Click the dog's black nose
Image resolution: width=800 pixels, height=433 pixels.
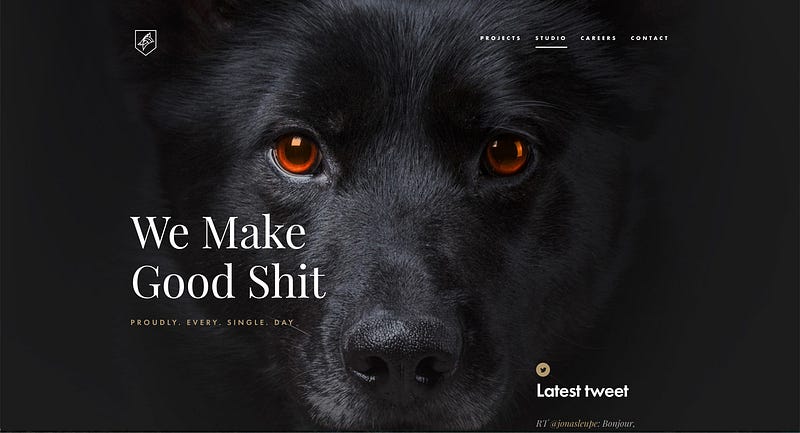403,351
